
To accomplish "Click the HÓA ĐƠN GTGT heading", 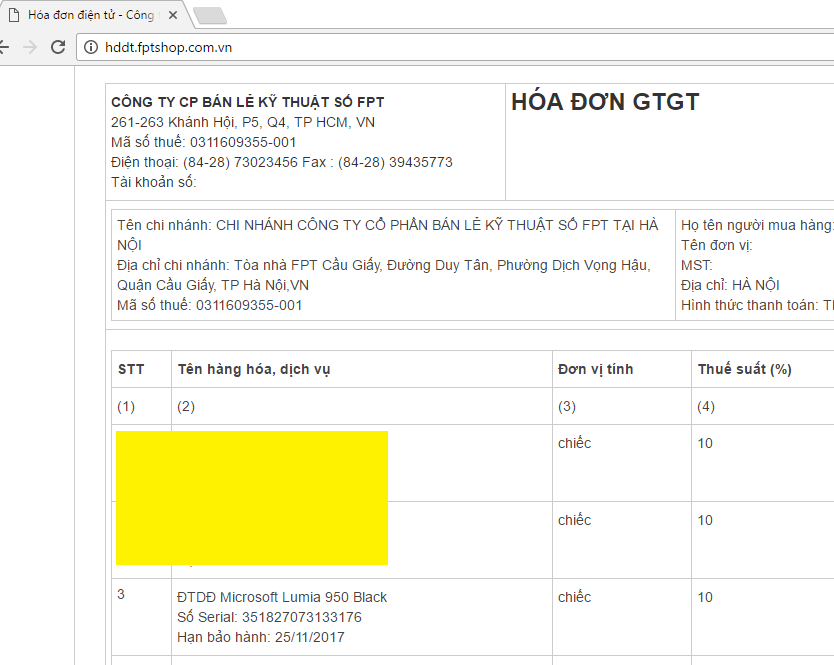I will click(605, 102).
